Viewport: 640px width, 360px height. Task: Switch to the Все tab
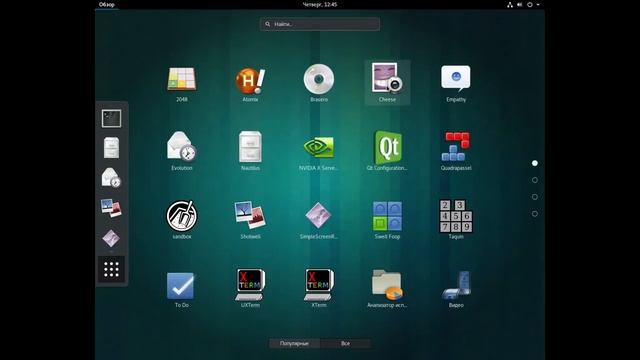point(345,343)
